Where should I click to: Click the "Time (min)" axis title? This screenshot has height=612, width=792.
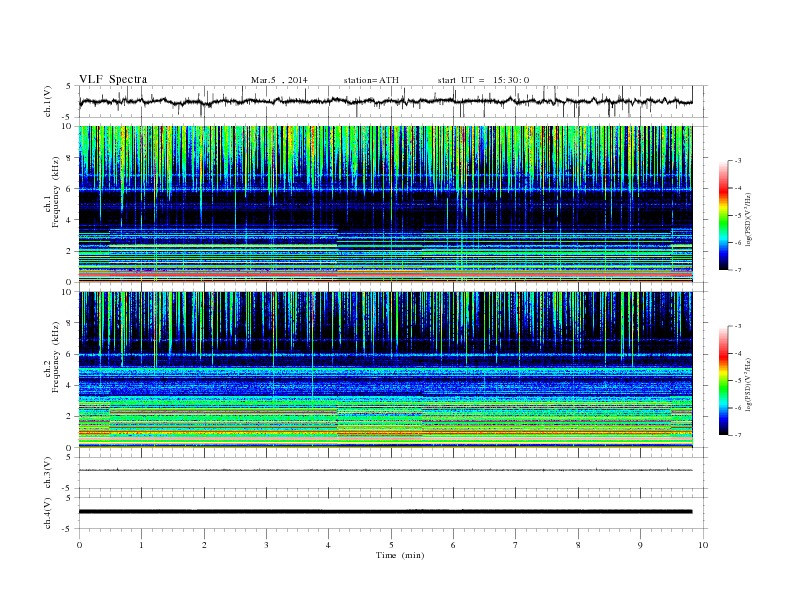tap(400, 555)
